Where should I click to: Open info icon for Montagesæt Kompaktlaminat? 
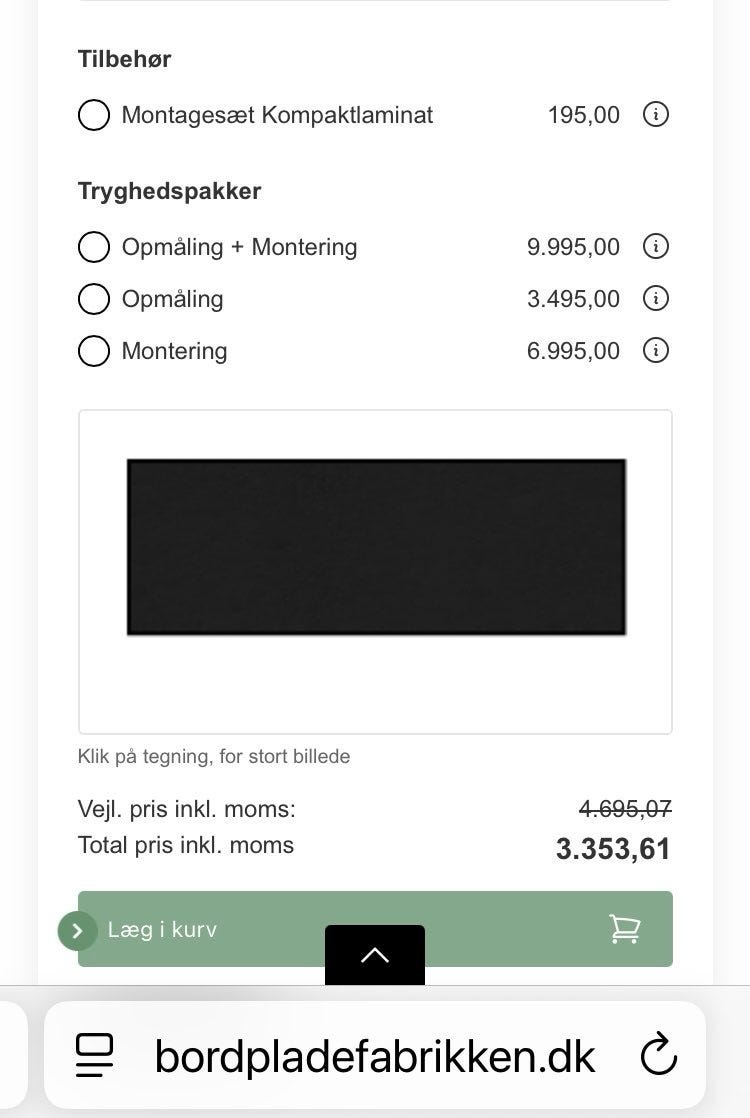[655, 115]
